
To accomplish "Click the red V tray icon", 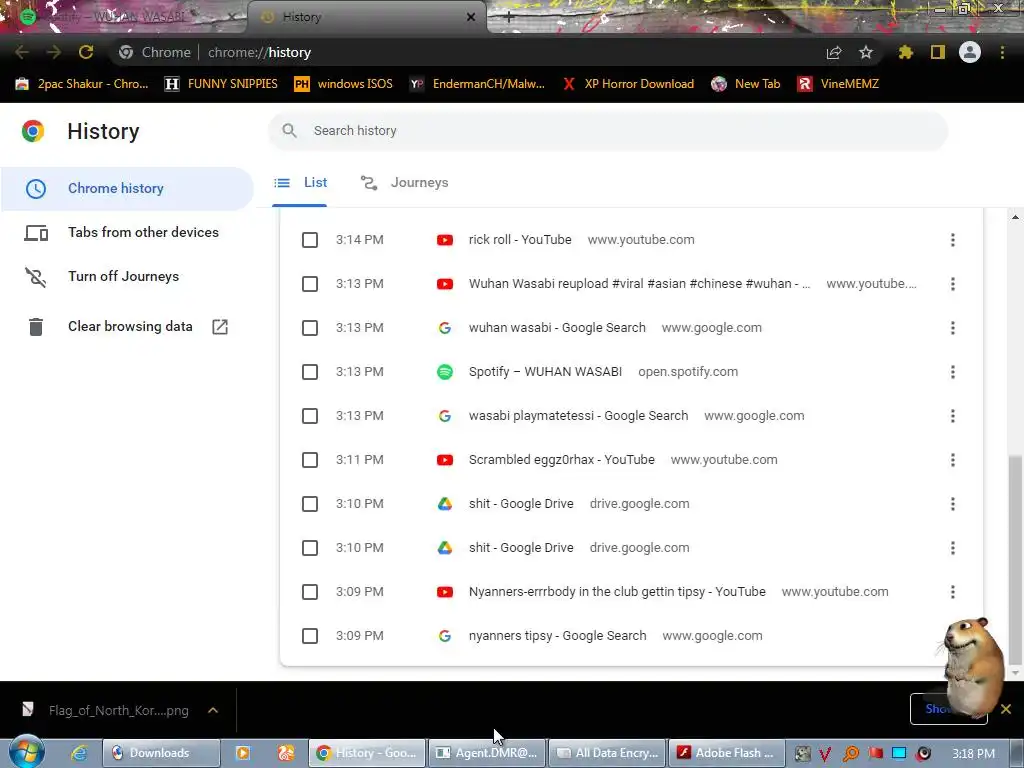I will [825, 754].
